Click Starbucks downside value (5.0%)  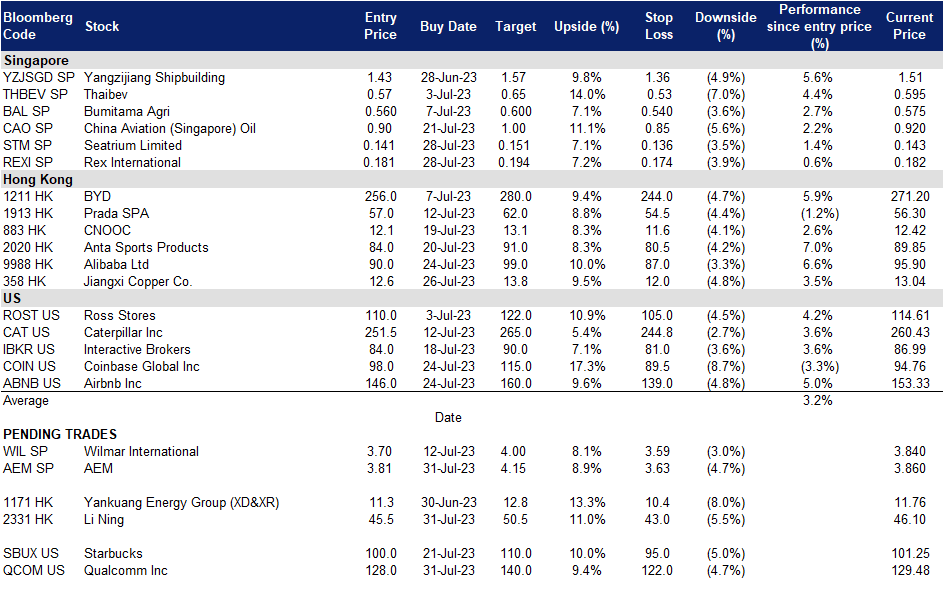click(726, 553)
